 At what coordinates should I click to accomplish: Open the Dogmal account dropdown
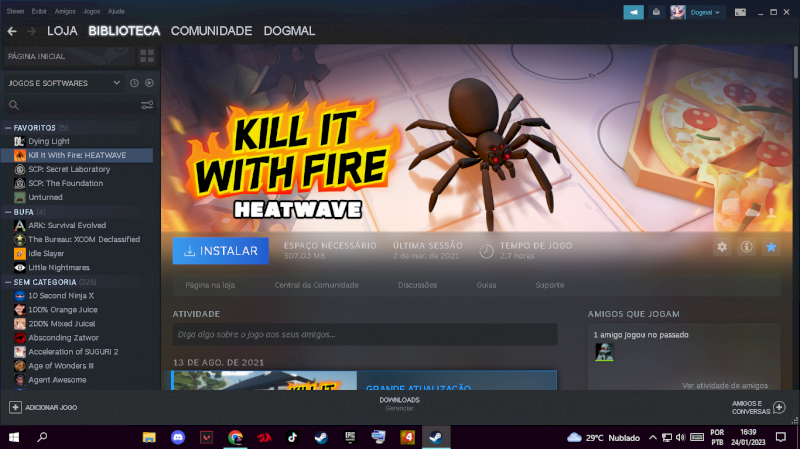point(705,12)
